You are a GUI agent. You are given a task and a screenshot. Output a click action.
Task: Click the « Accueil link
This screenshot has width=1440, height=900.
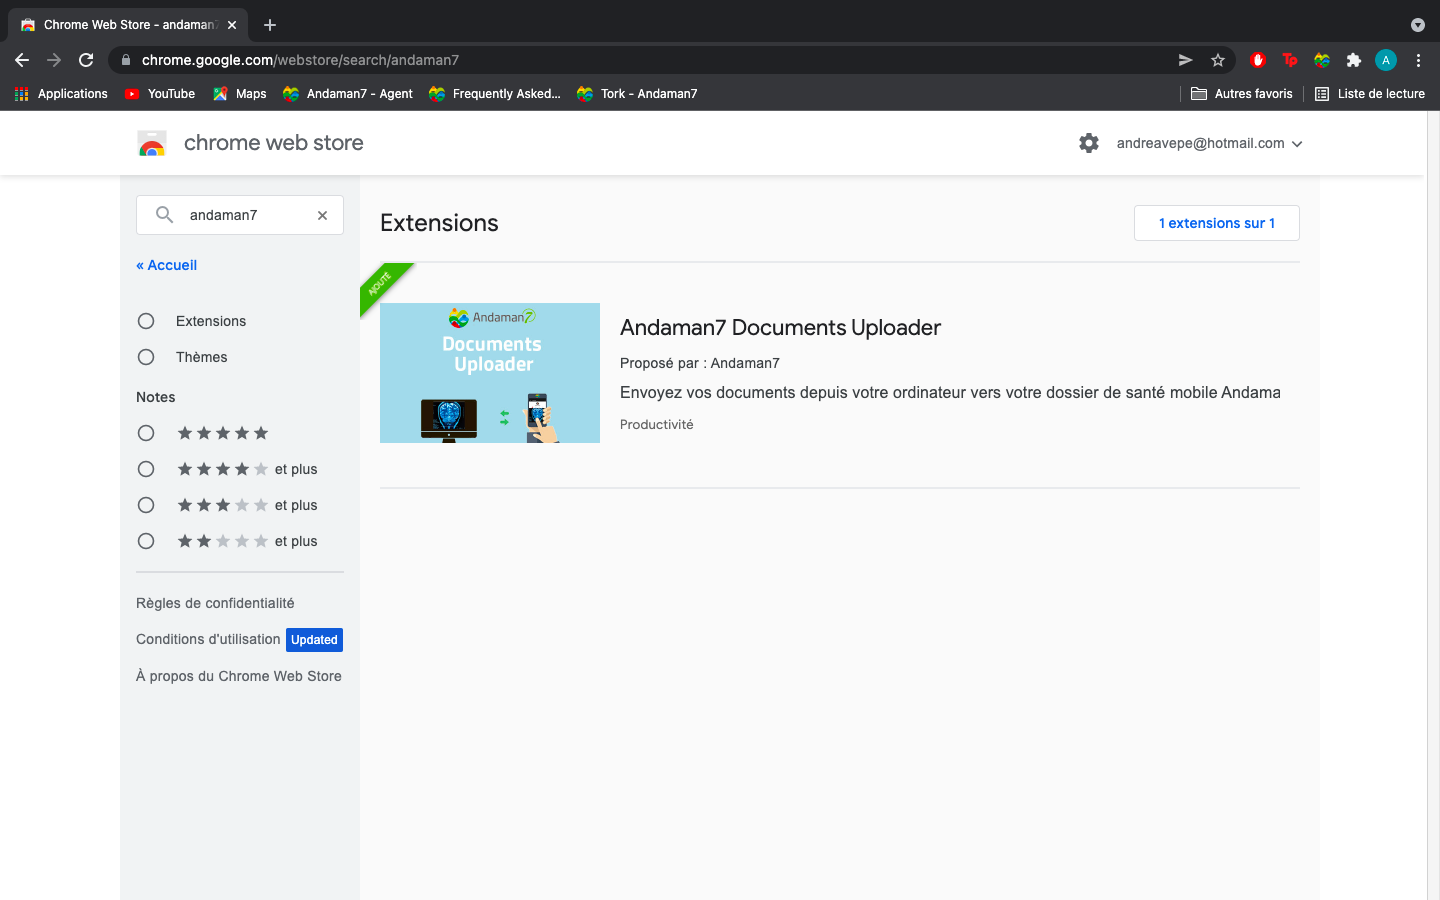click(166, 265)
